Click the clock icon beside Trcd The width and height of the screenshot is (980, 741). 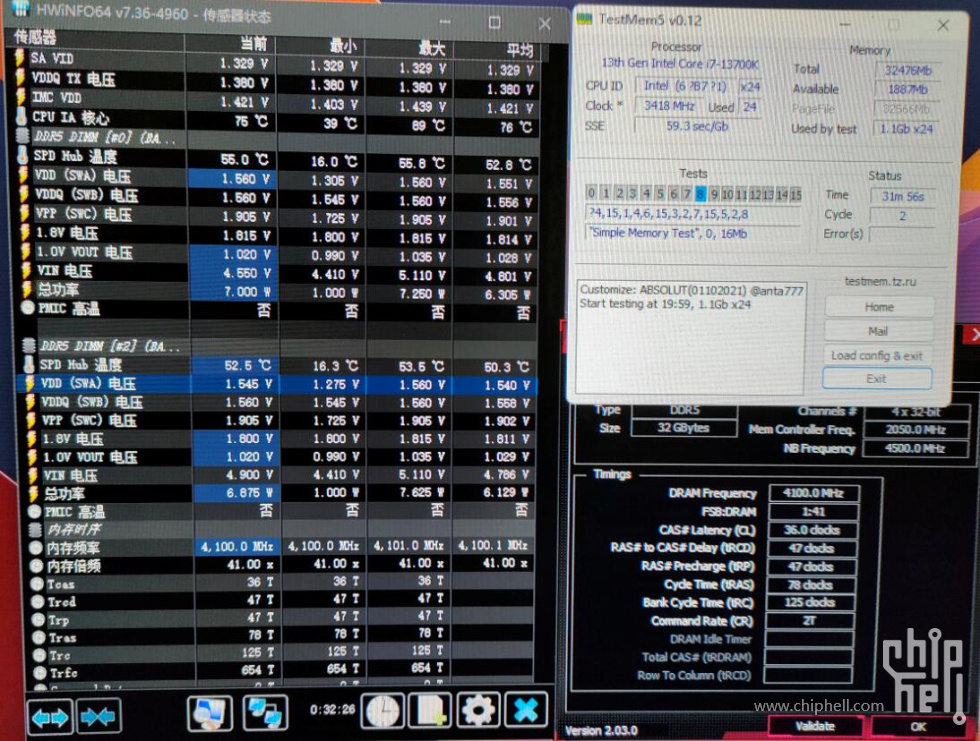coord(38,602)
